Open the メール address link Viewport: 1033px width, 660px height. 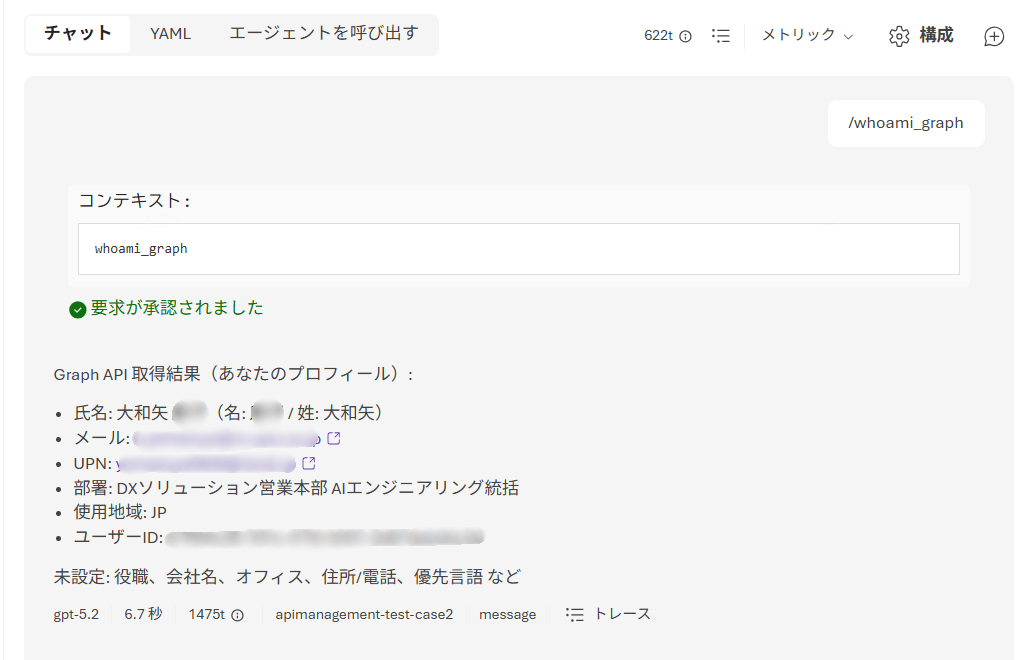coord(227,439)
